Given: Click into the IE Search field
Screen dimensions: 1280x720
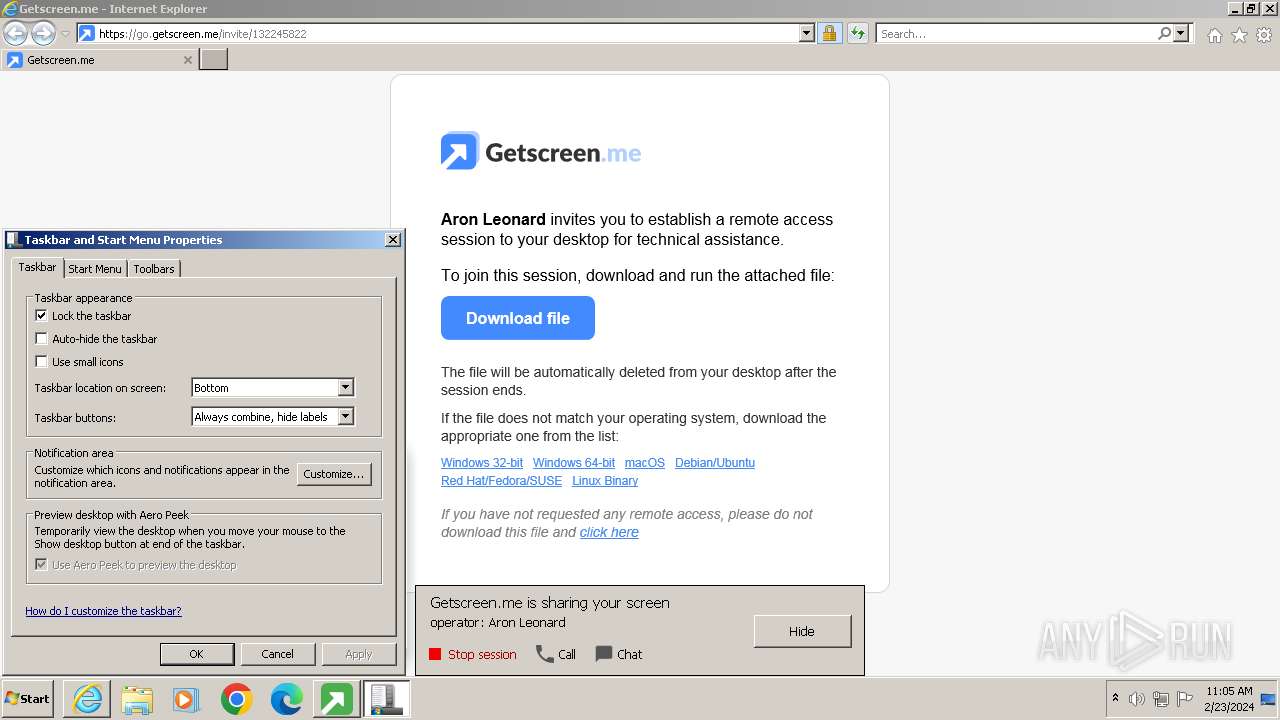Looking at the screenshot, I should (1015, 33).
